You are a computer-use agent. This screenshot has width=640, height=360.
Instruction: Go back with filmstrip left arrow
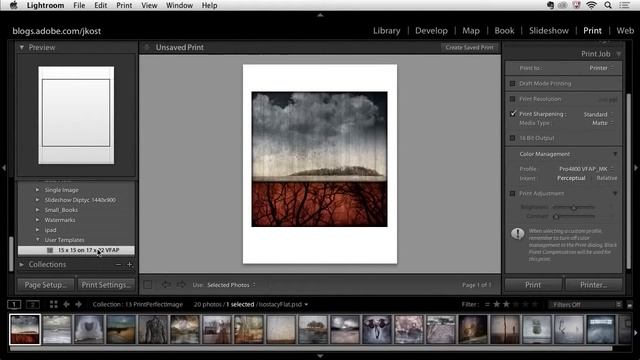coord(66,304)
